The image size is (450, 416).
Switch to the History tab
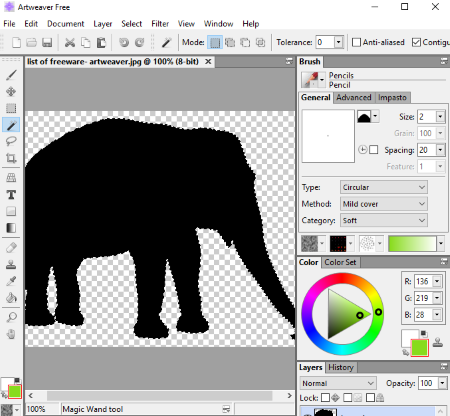341,367
